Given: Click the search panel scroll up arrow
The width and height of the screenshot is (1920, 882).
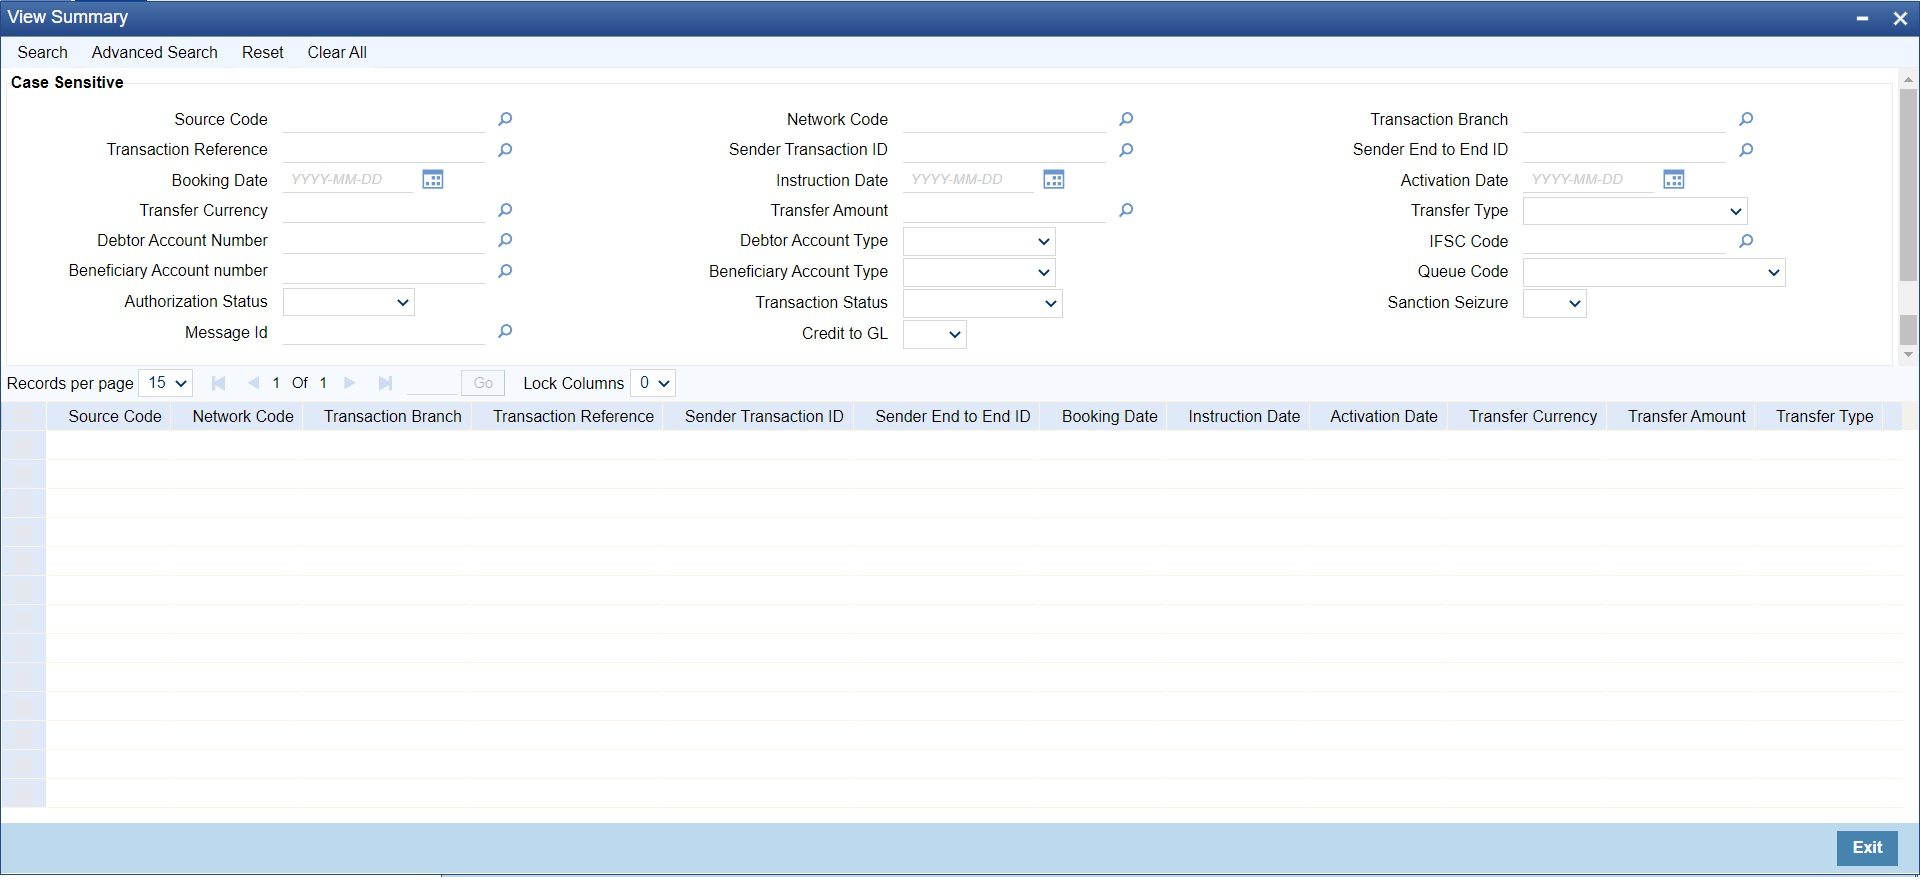Looking at the screenshot, I should (1908, 79).
